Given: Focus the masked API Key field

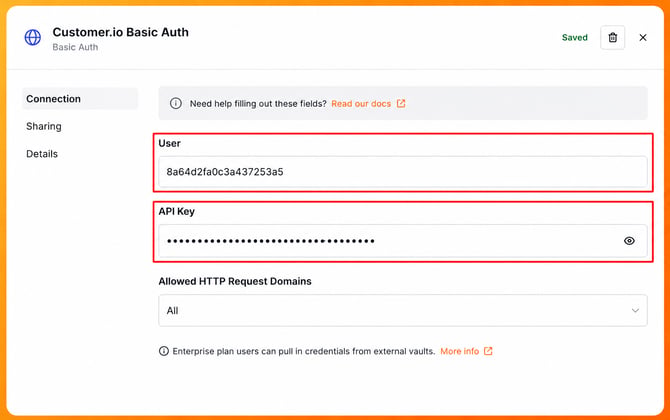Looking at the screenshot, I should click(403, 241).
